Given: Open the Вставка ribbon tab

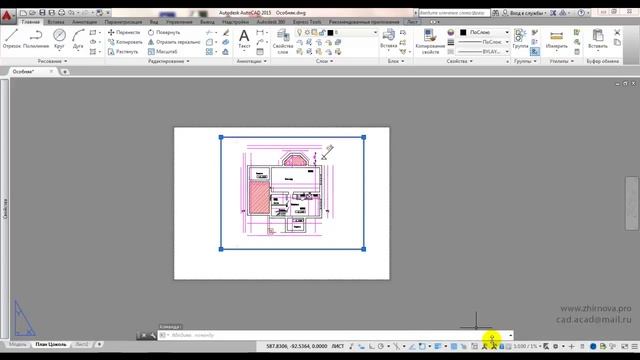Looking at the screenshot, I should tap(56, 22).
